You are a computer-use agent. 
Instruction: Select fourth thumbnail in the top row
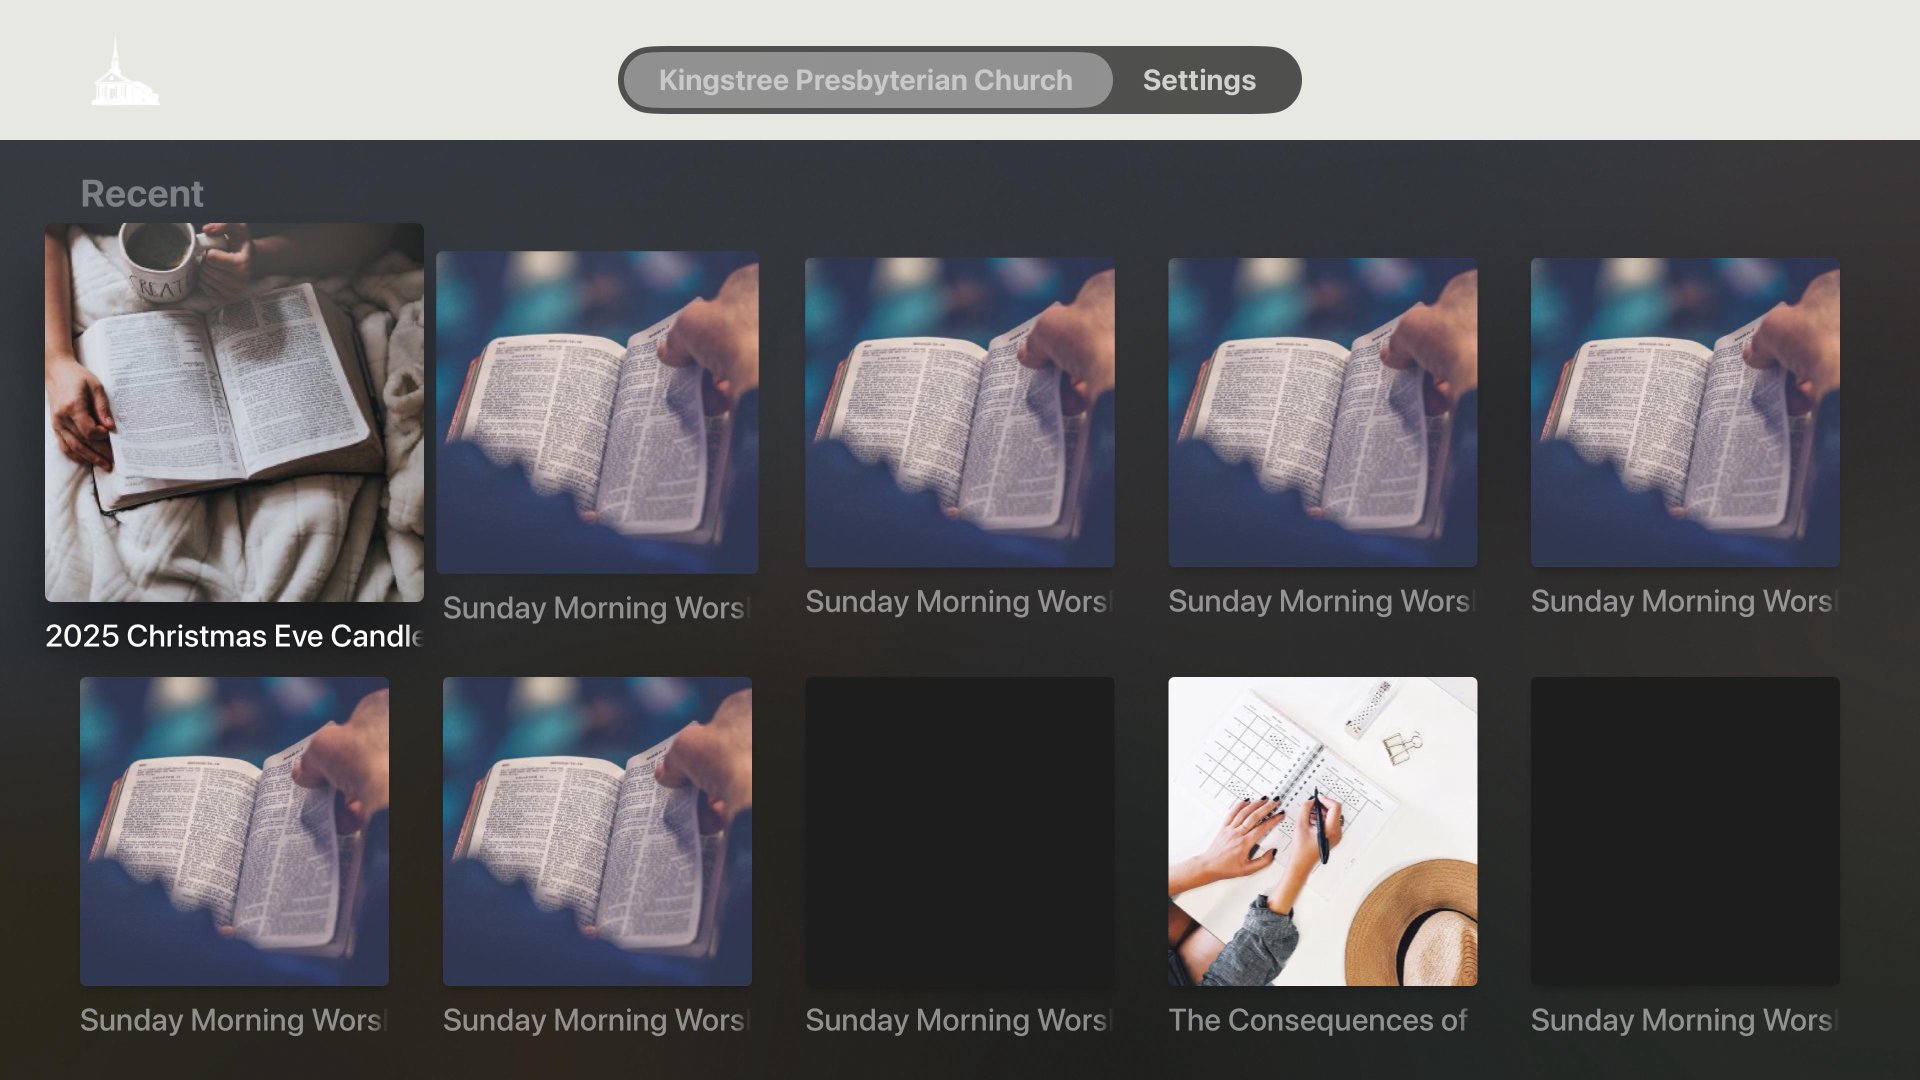[1322, 412]
